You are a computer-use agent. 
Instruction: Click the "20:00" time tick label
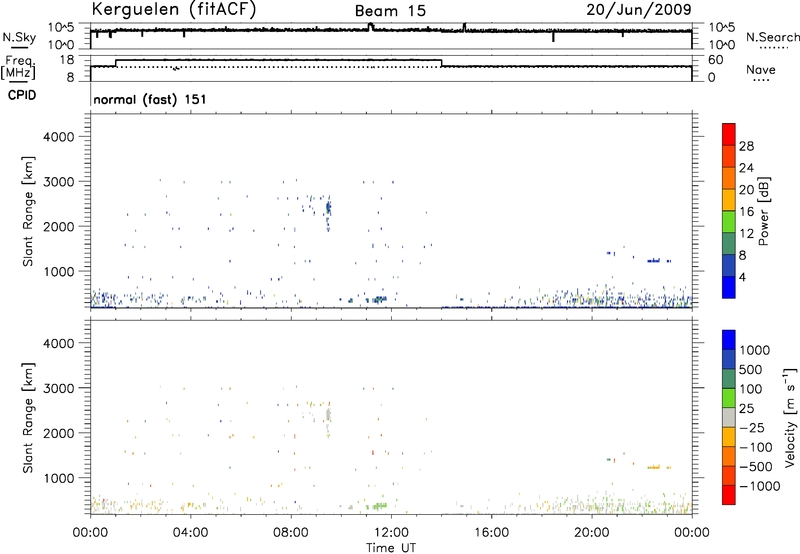click(592, 533)
